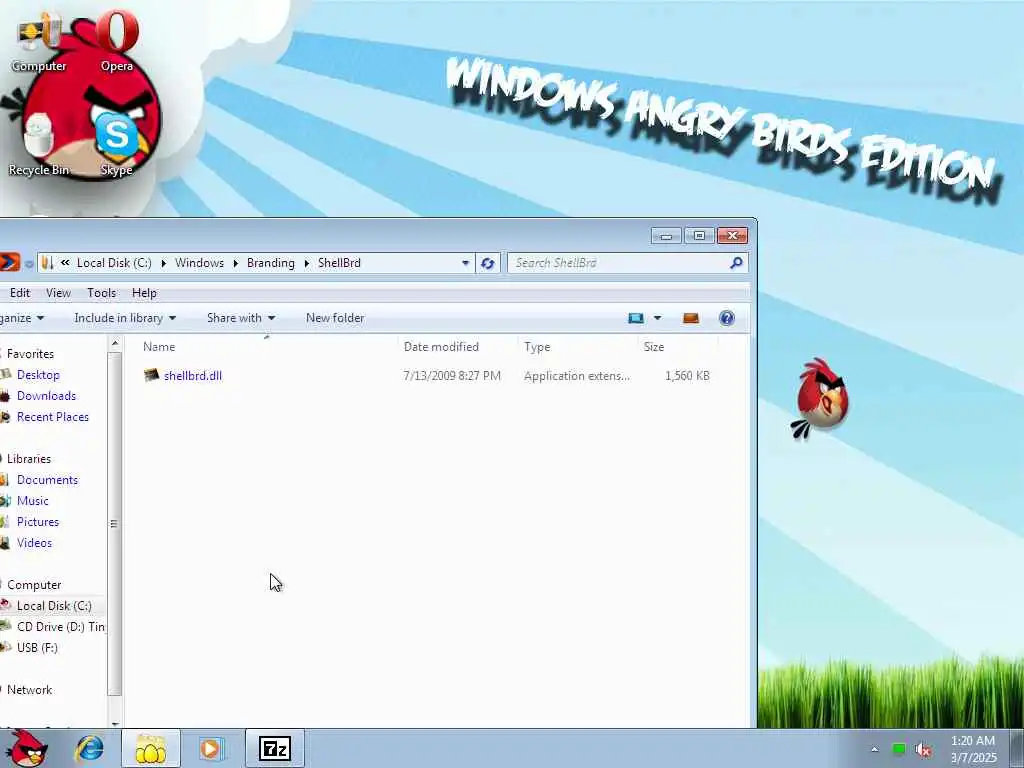The width and height of the screenshot is (1024, 768).
Task: Open the Explorer folder taskbar icon
Action: (151, 748)
